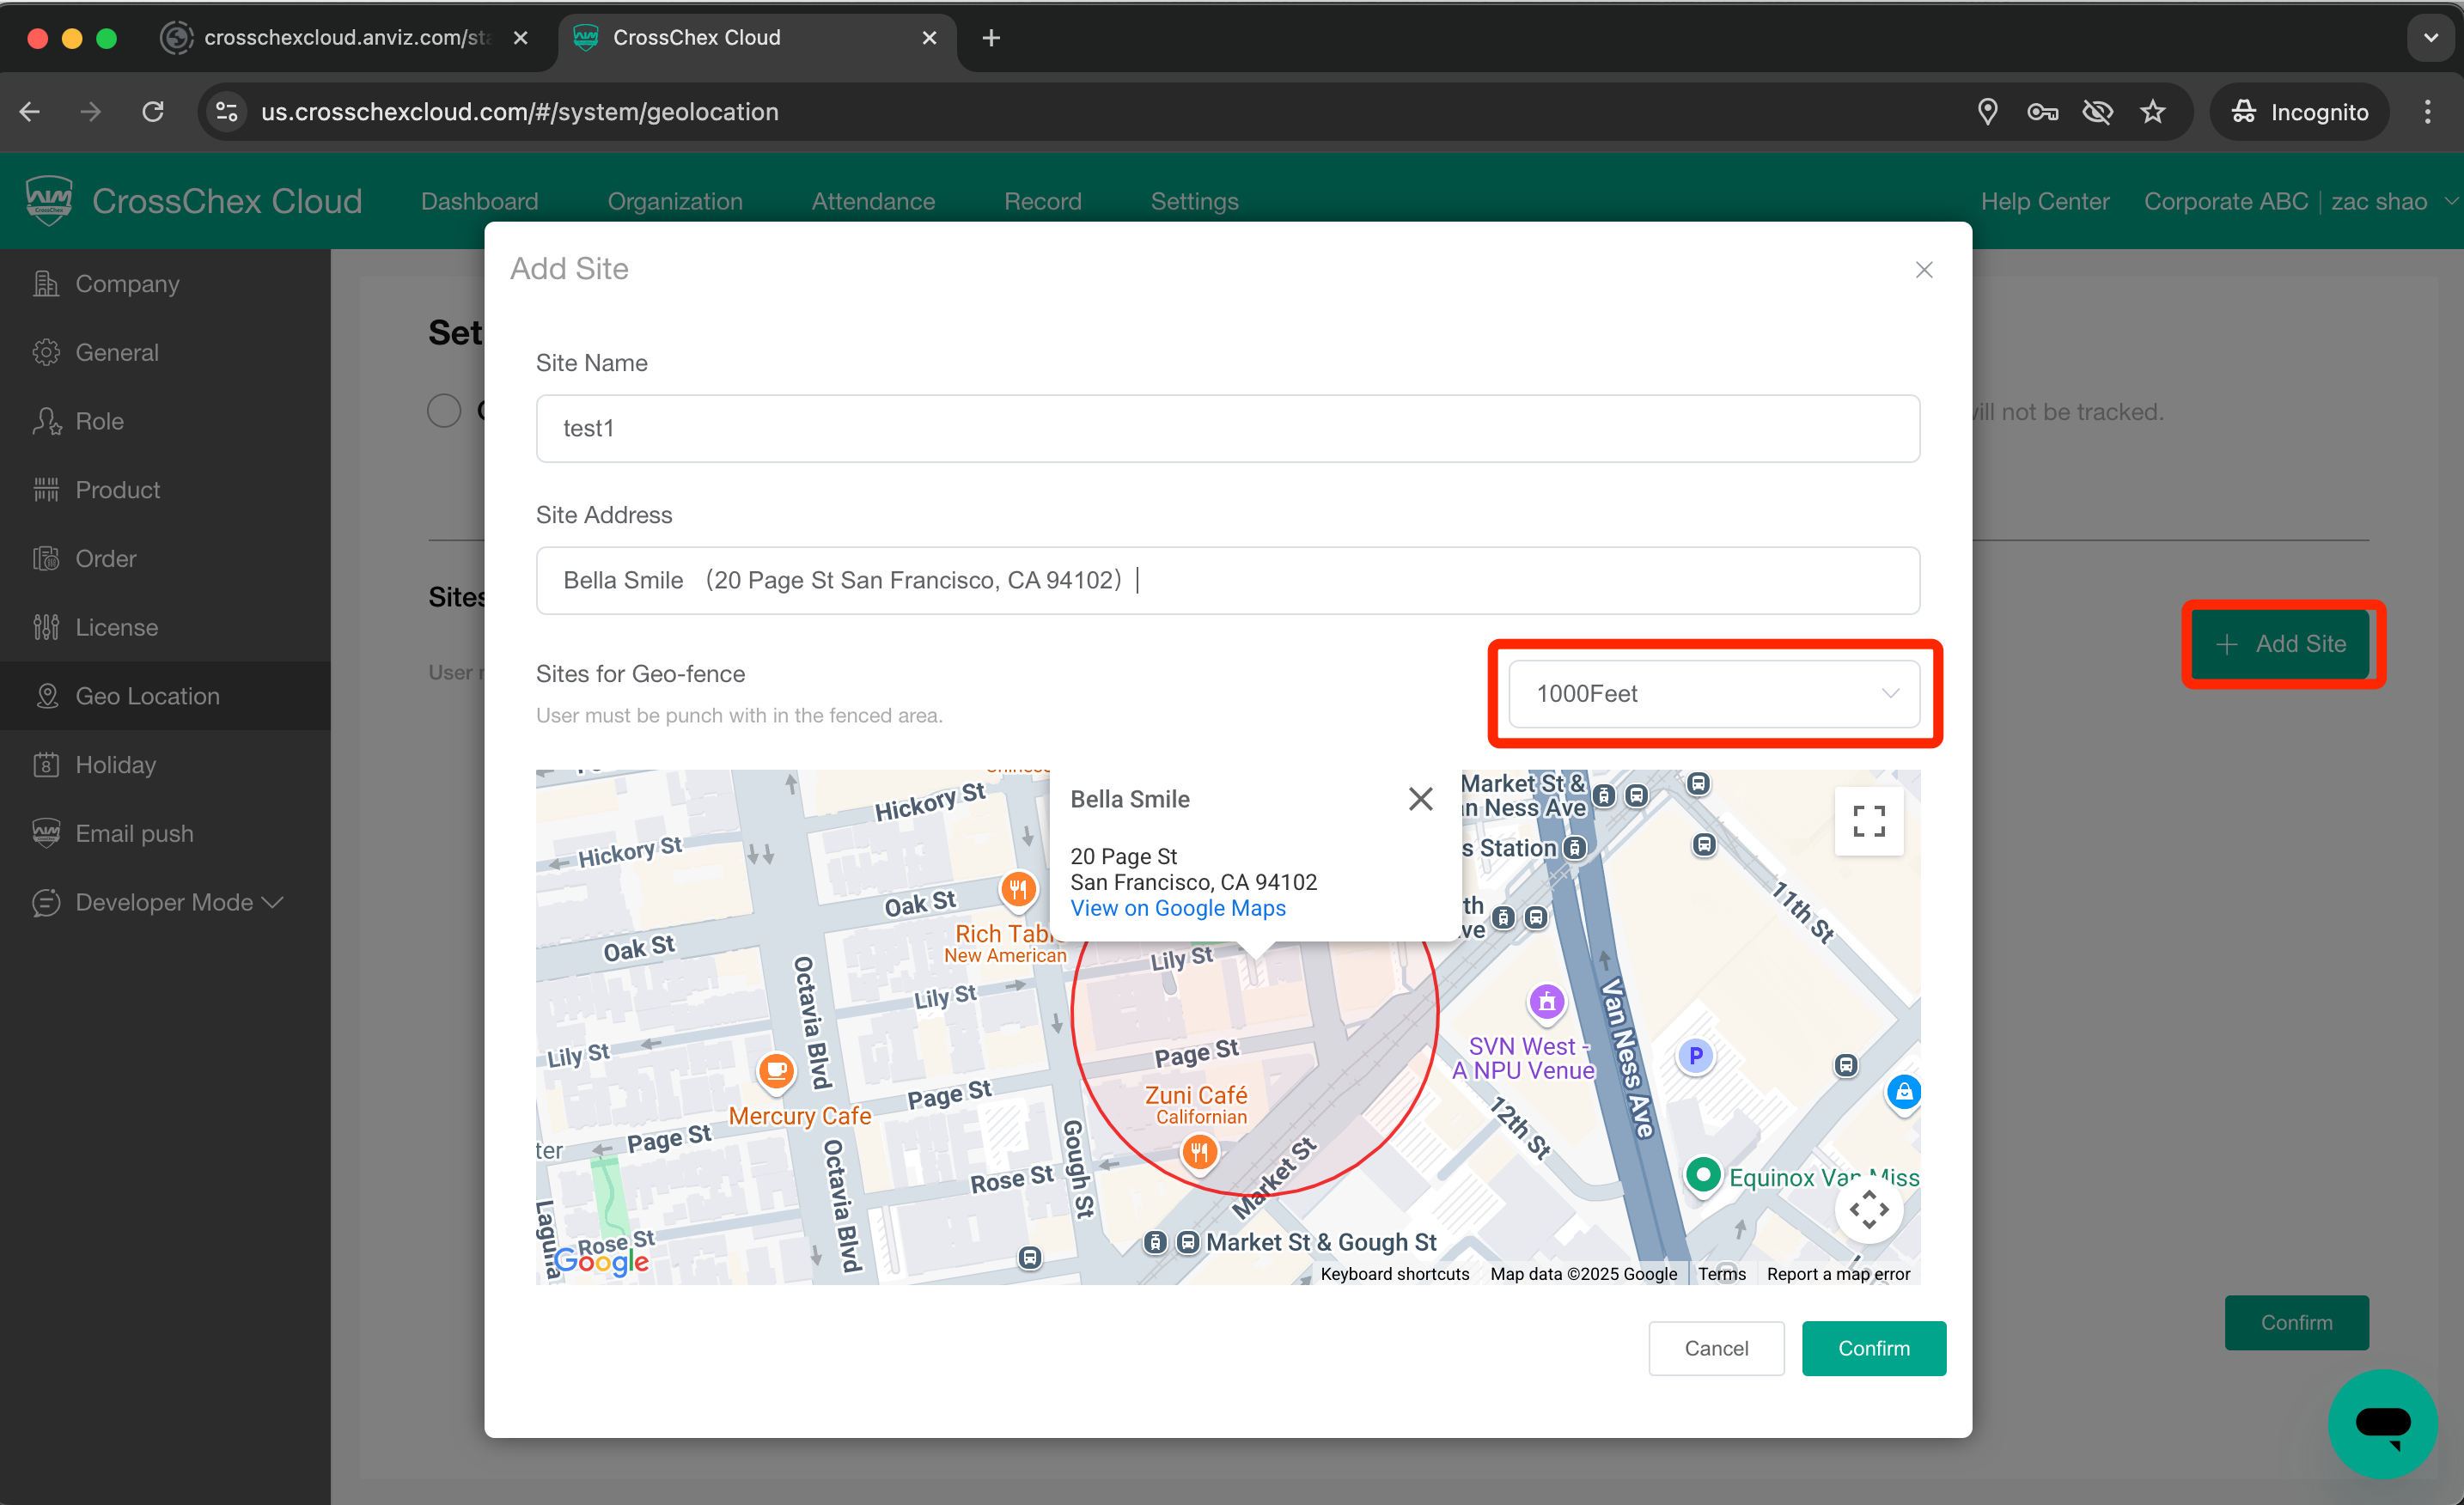Close the Bella Smile map info popup

coord(1420,799)
